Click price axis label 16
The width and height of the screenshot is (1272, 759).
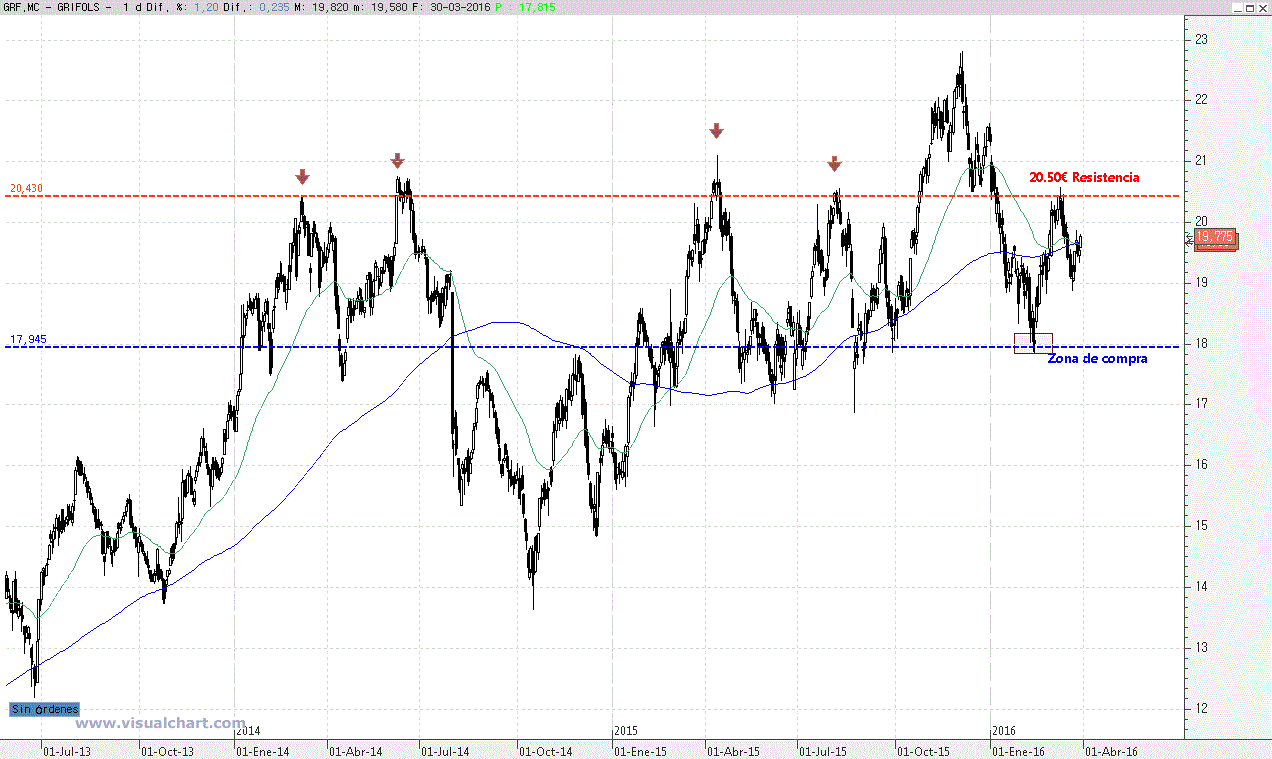(1201, 465)
